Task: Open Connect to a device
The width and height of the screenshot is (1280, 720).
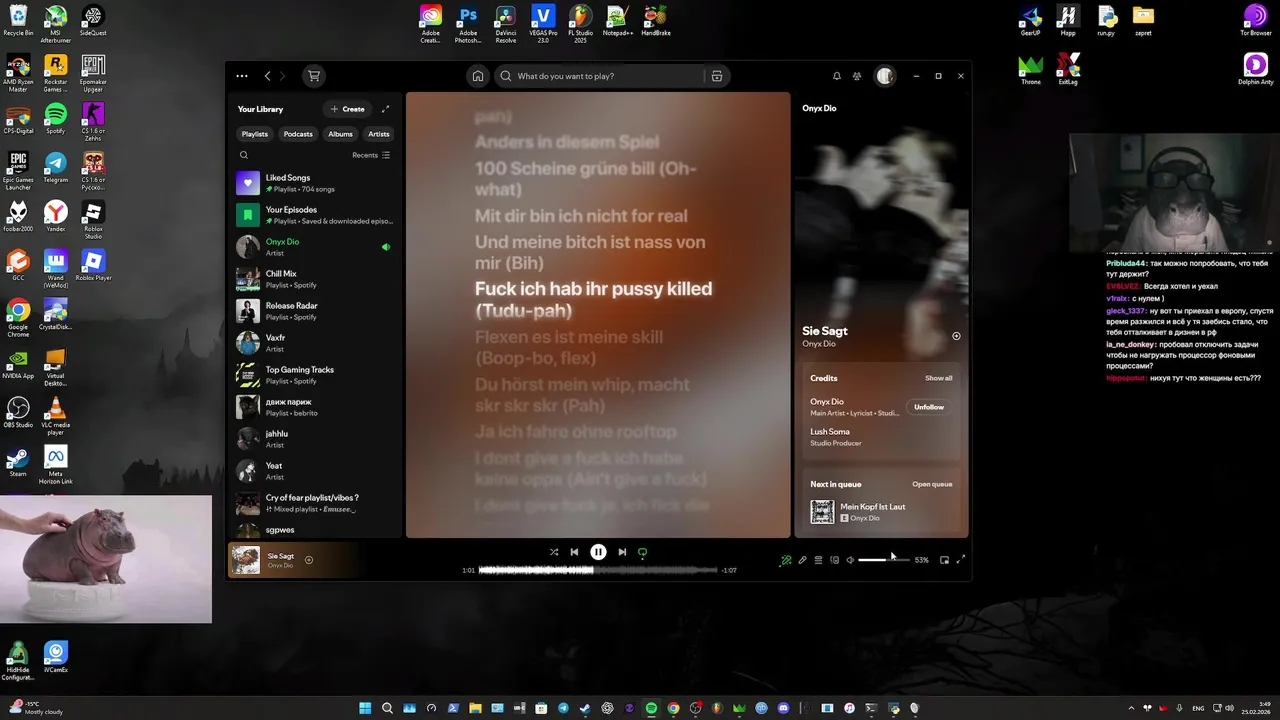Action: tap(834, 560)
